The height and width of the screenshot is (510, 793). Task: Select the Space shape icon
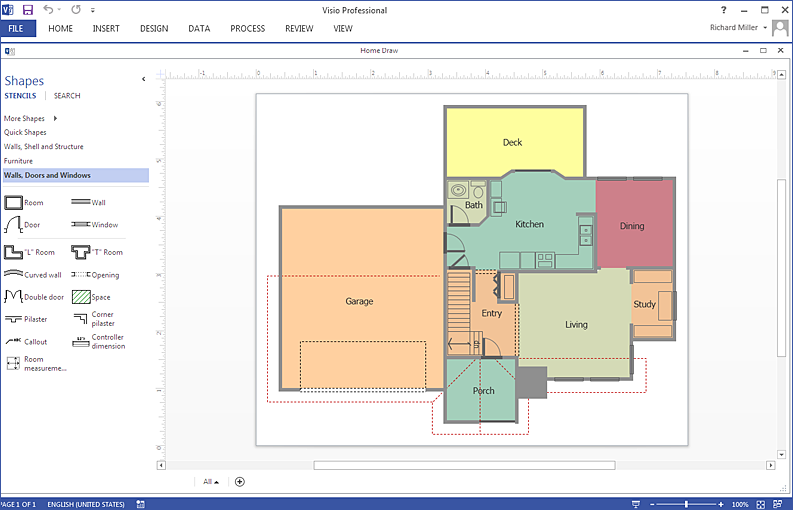(x=81, y=297)
